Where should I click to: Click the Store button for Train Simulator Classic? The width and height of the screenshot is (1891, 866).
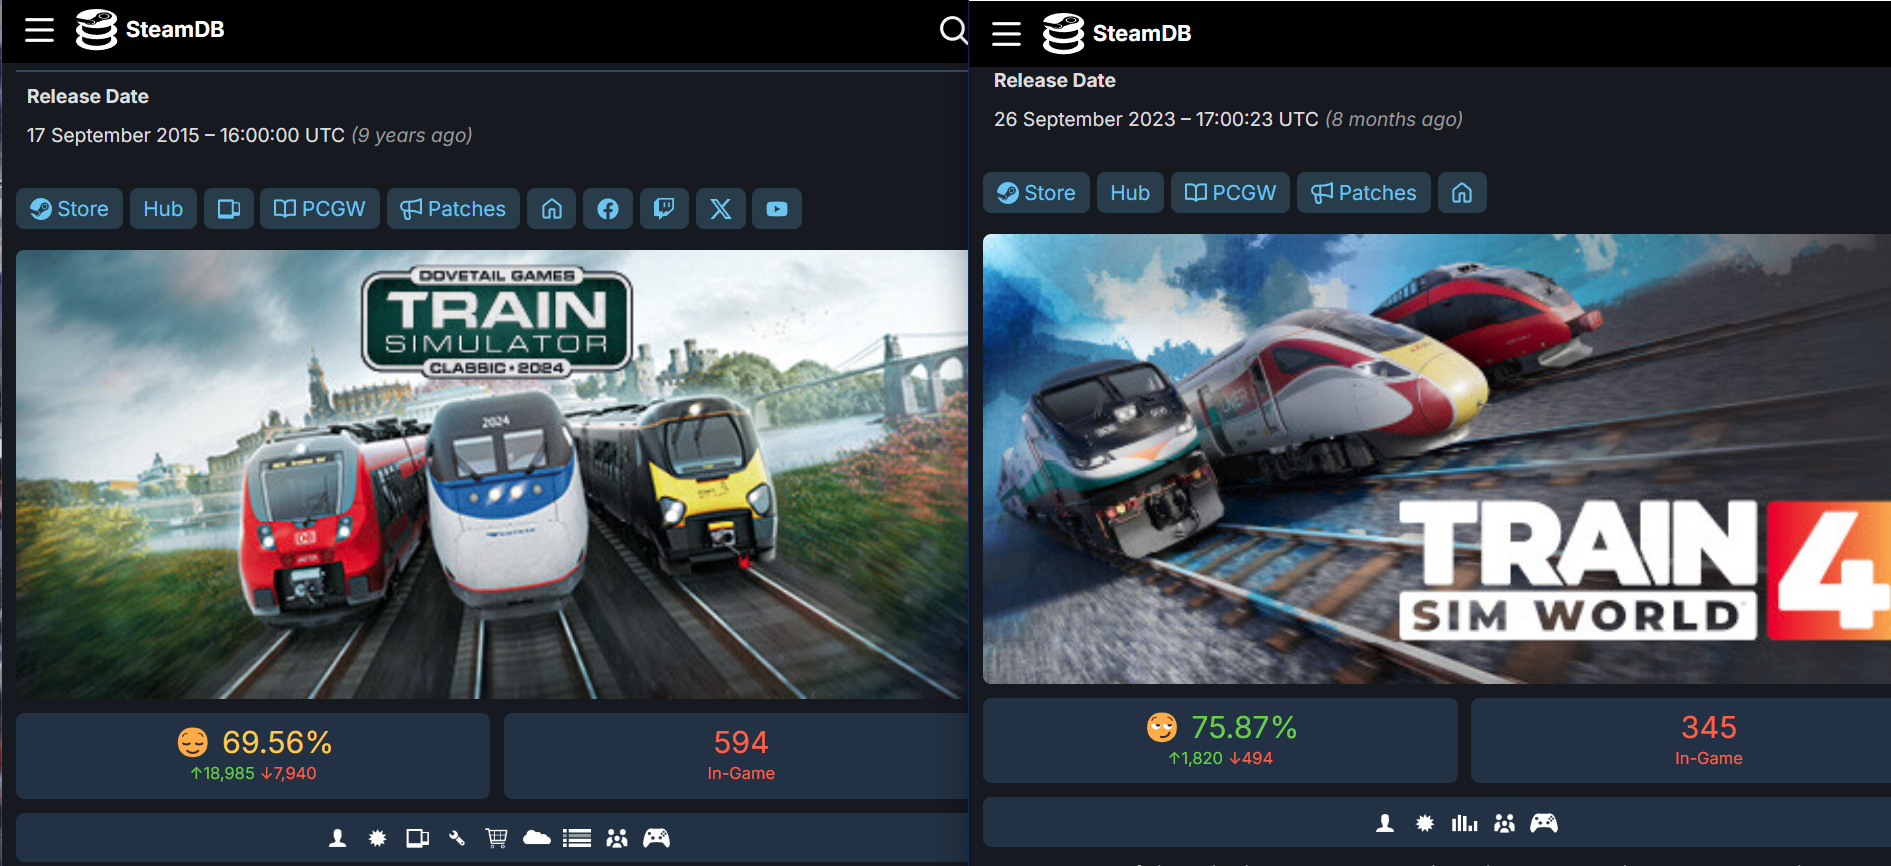point(69,209)
